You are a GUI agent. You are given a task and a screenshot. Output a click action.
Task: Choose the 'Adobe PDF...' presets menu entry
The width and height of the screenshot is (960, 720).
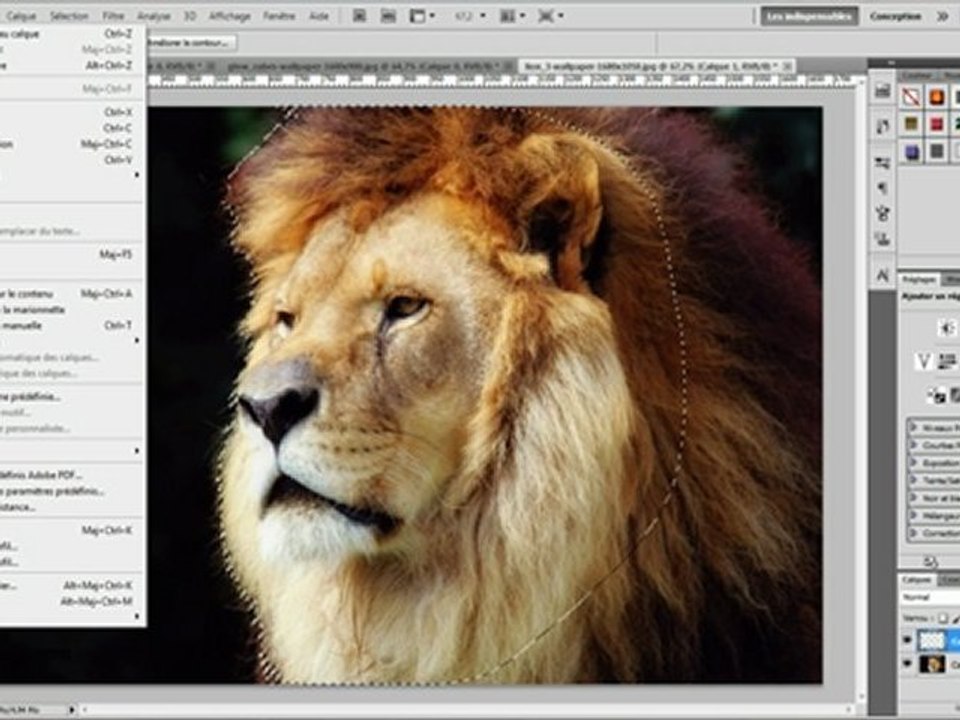70,475
